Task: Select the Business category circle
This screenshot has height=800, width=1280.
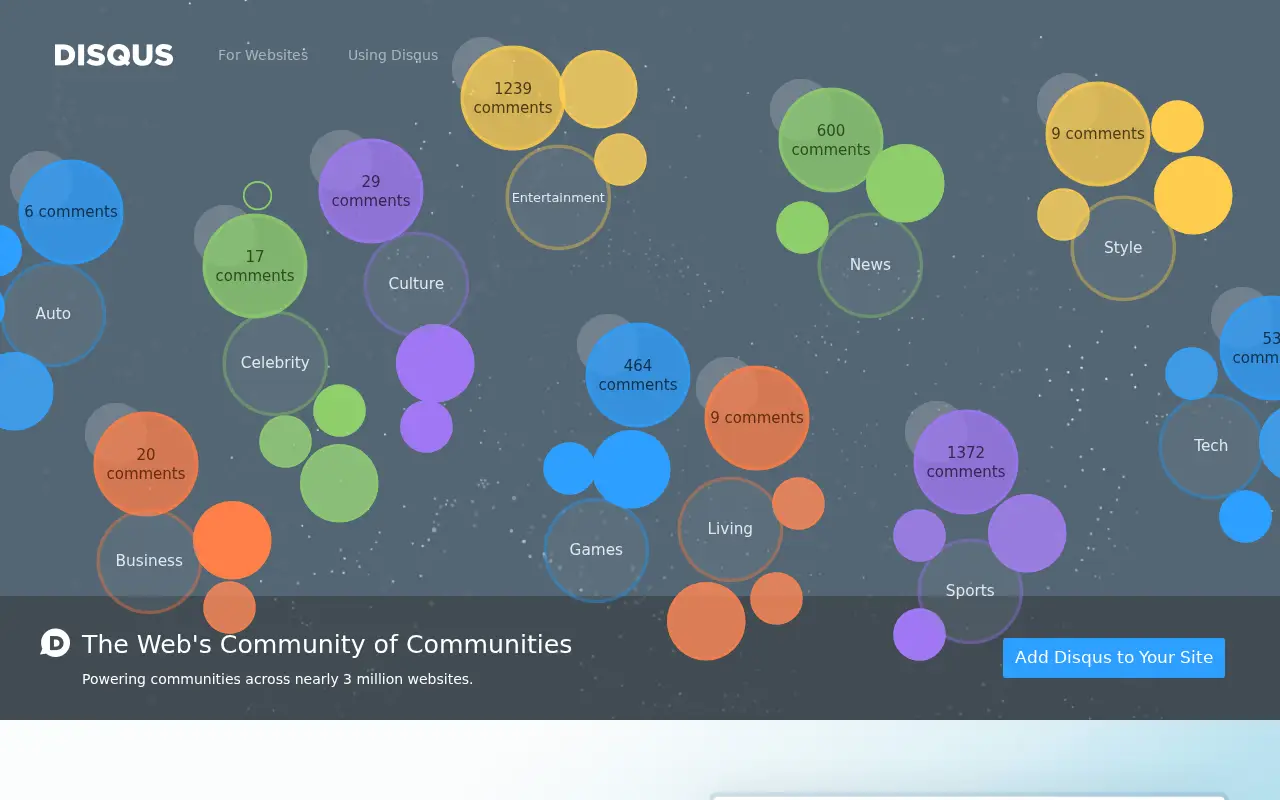Action: [149, 561]
